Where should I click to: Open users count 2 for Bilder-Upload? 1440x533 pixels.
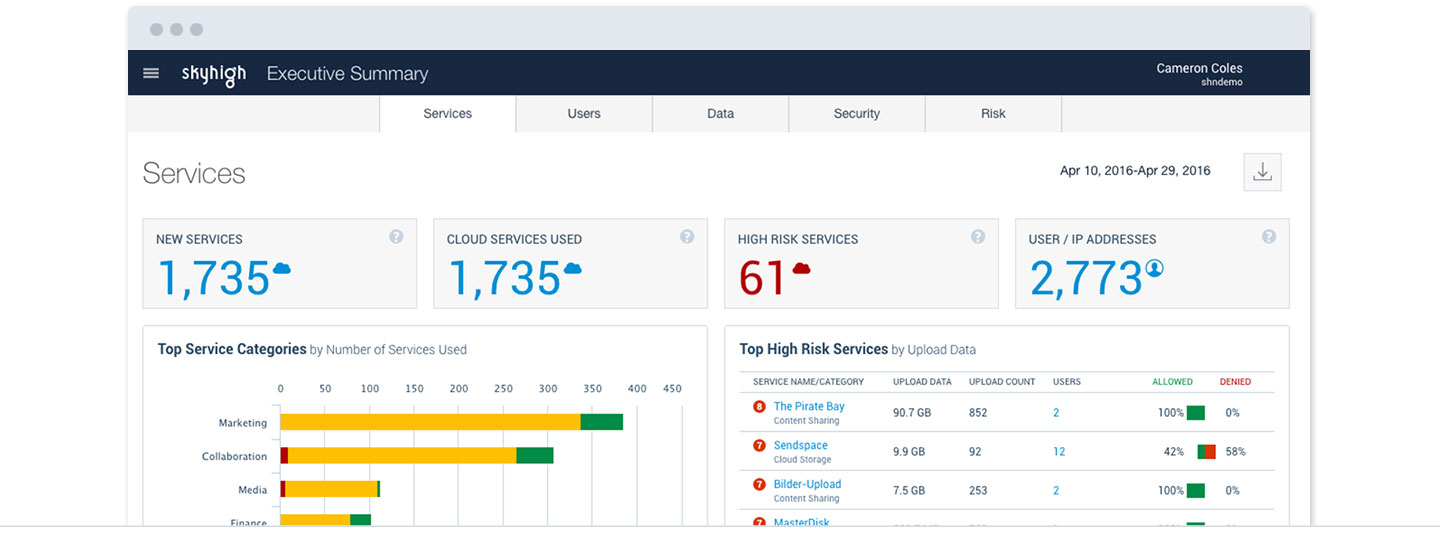pos(1056,490)
